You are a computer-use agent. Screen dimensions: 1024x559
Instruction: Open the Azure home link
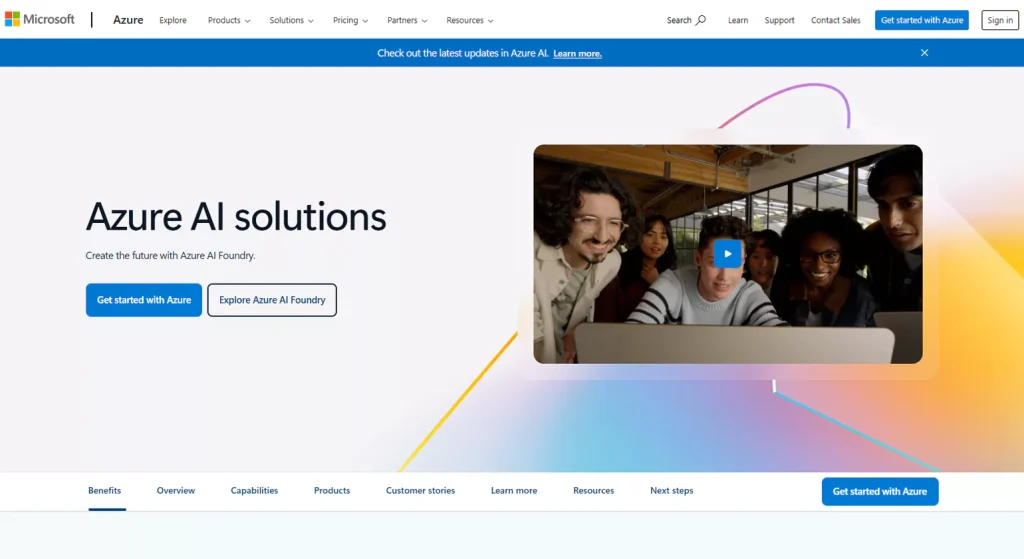click(128, 20)
